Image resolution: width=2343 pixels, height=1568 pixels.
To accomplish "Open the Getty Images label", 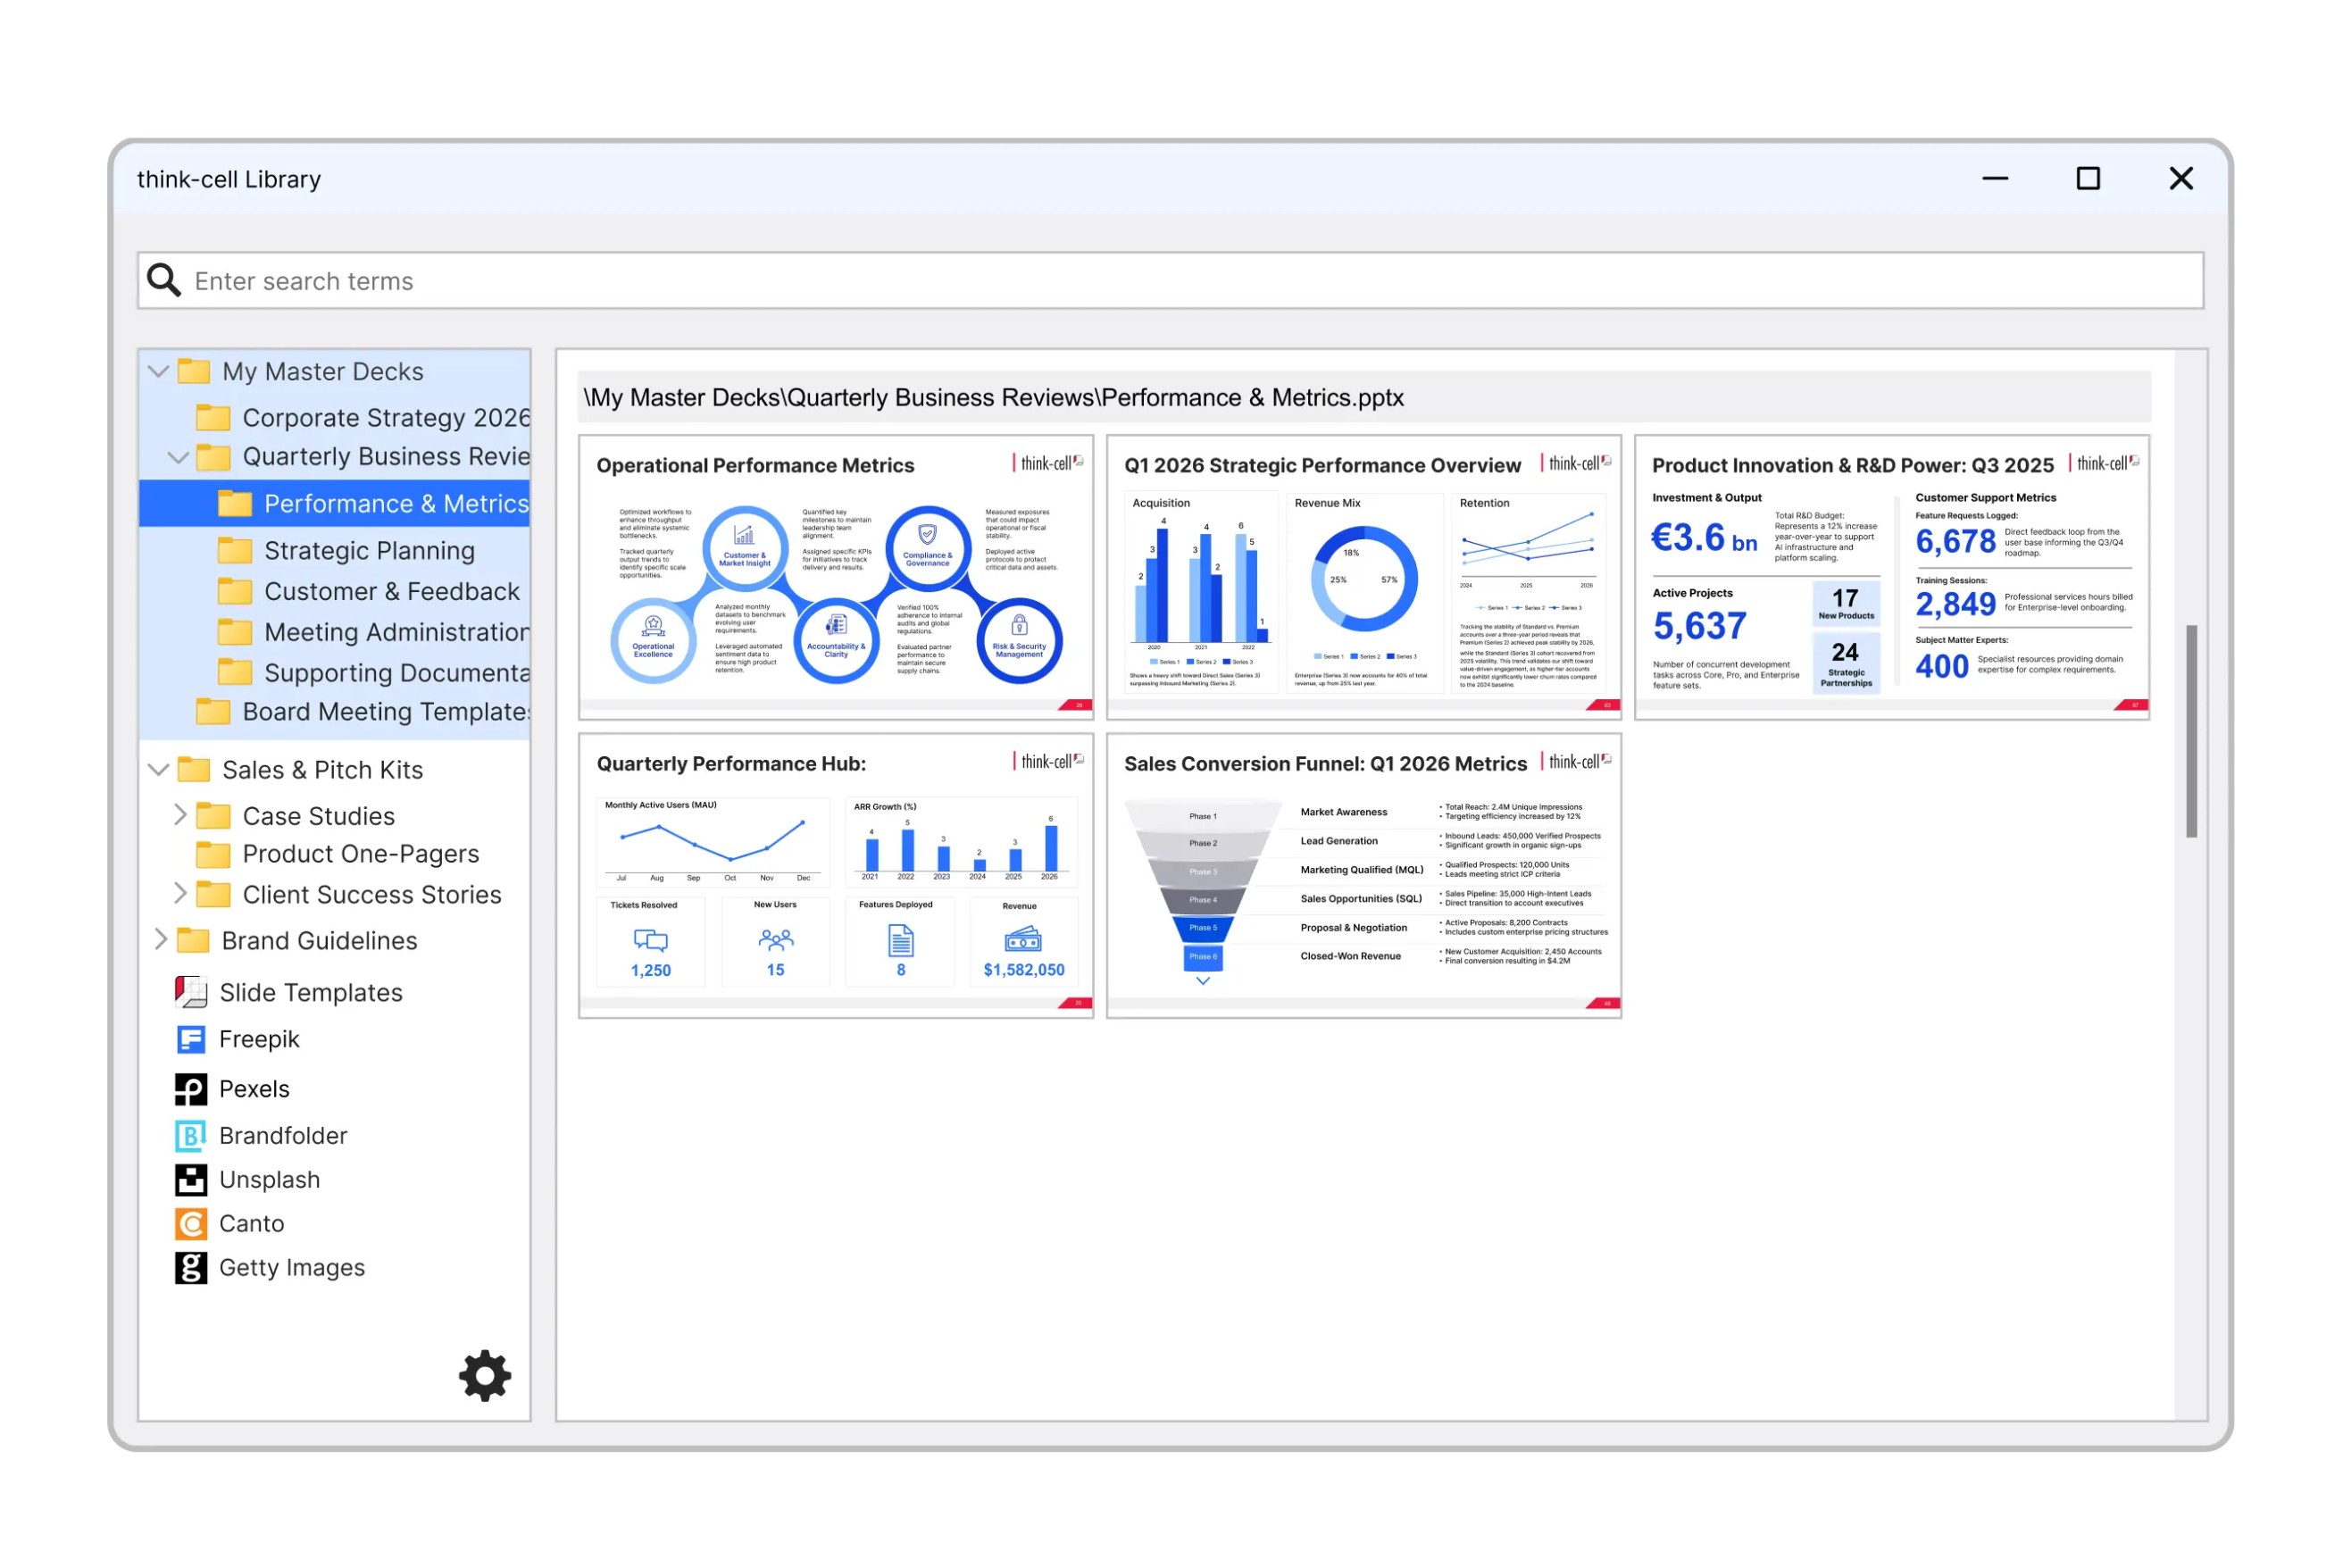I will point(292,1267).
